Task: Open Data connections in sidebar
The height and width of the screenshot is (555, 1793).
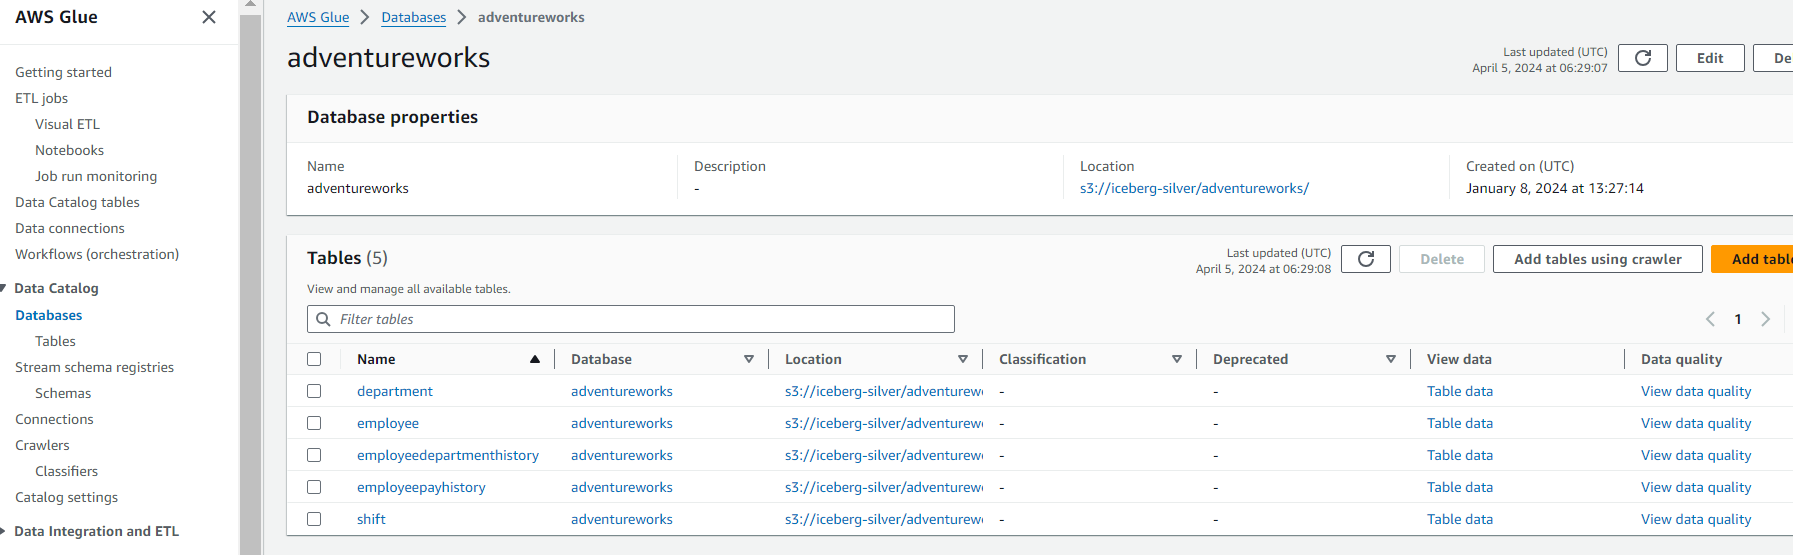Action: point(70,228)
